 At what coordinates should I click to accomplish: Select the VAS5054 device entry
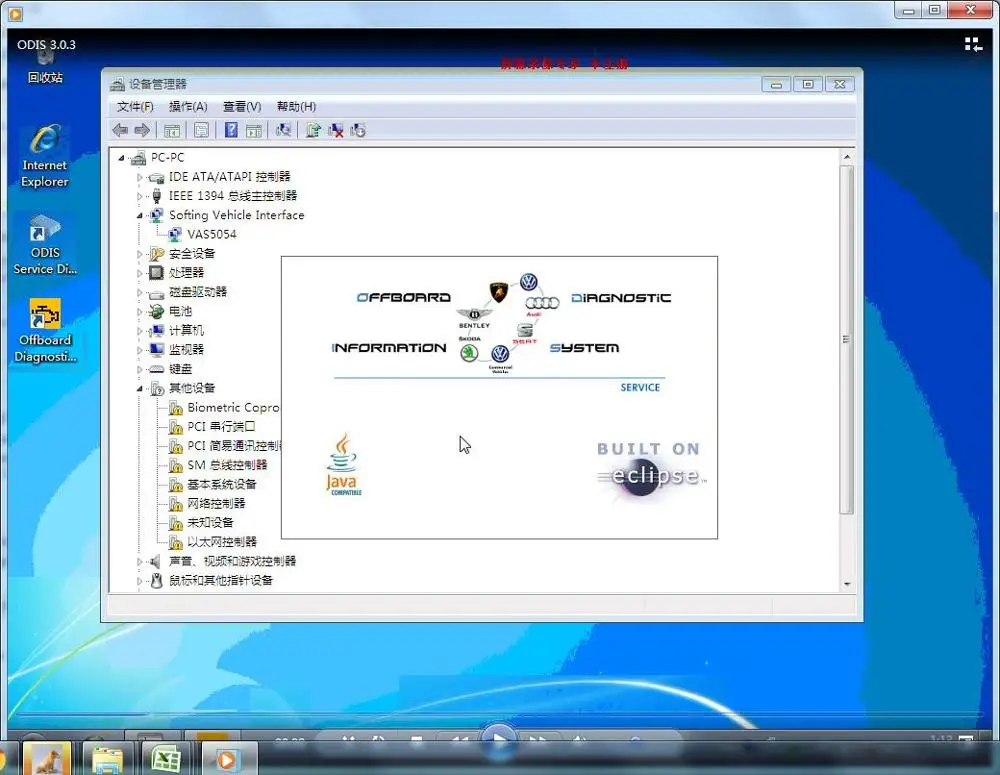[x=211, y=234]
